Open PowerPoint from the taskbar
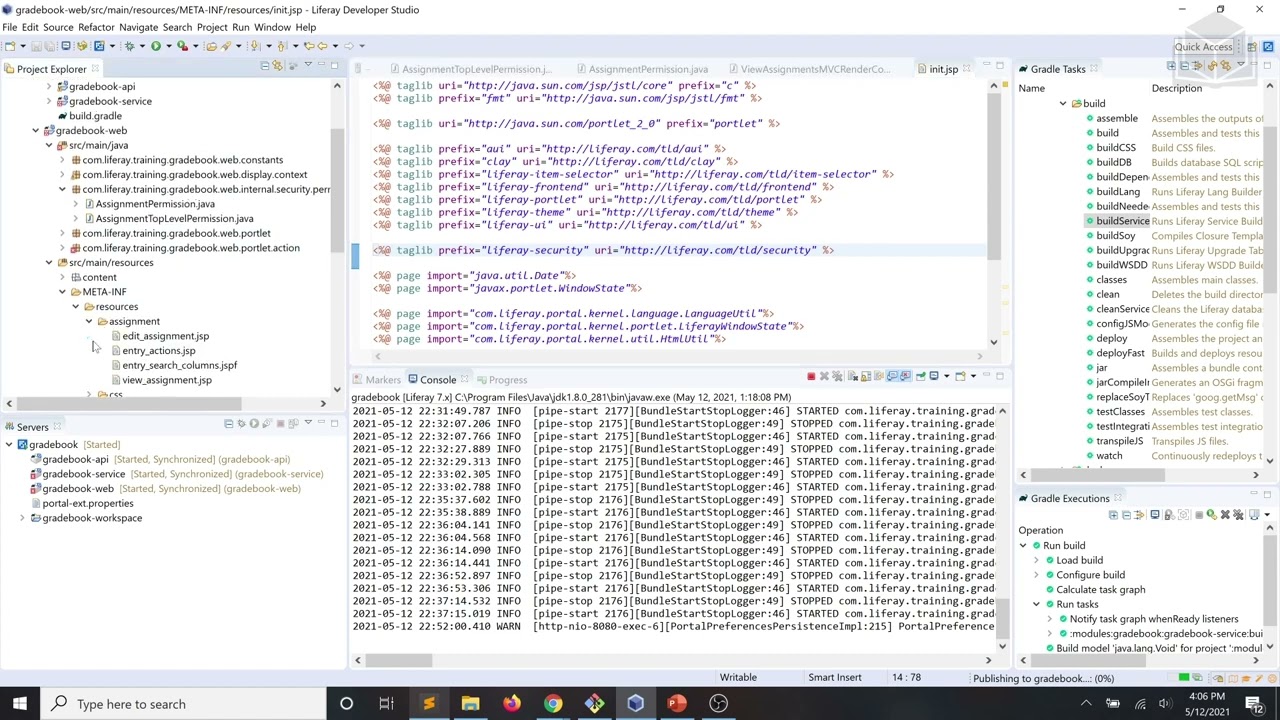The width and height of the screenshot is (1280, 720). tap(678, 704)
